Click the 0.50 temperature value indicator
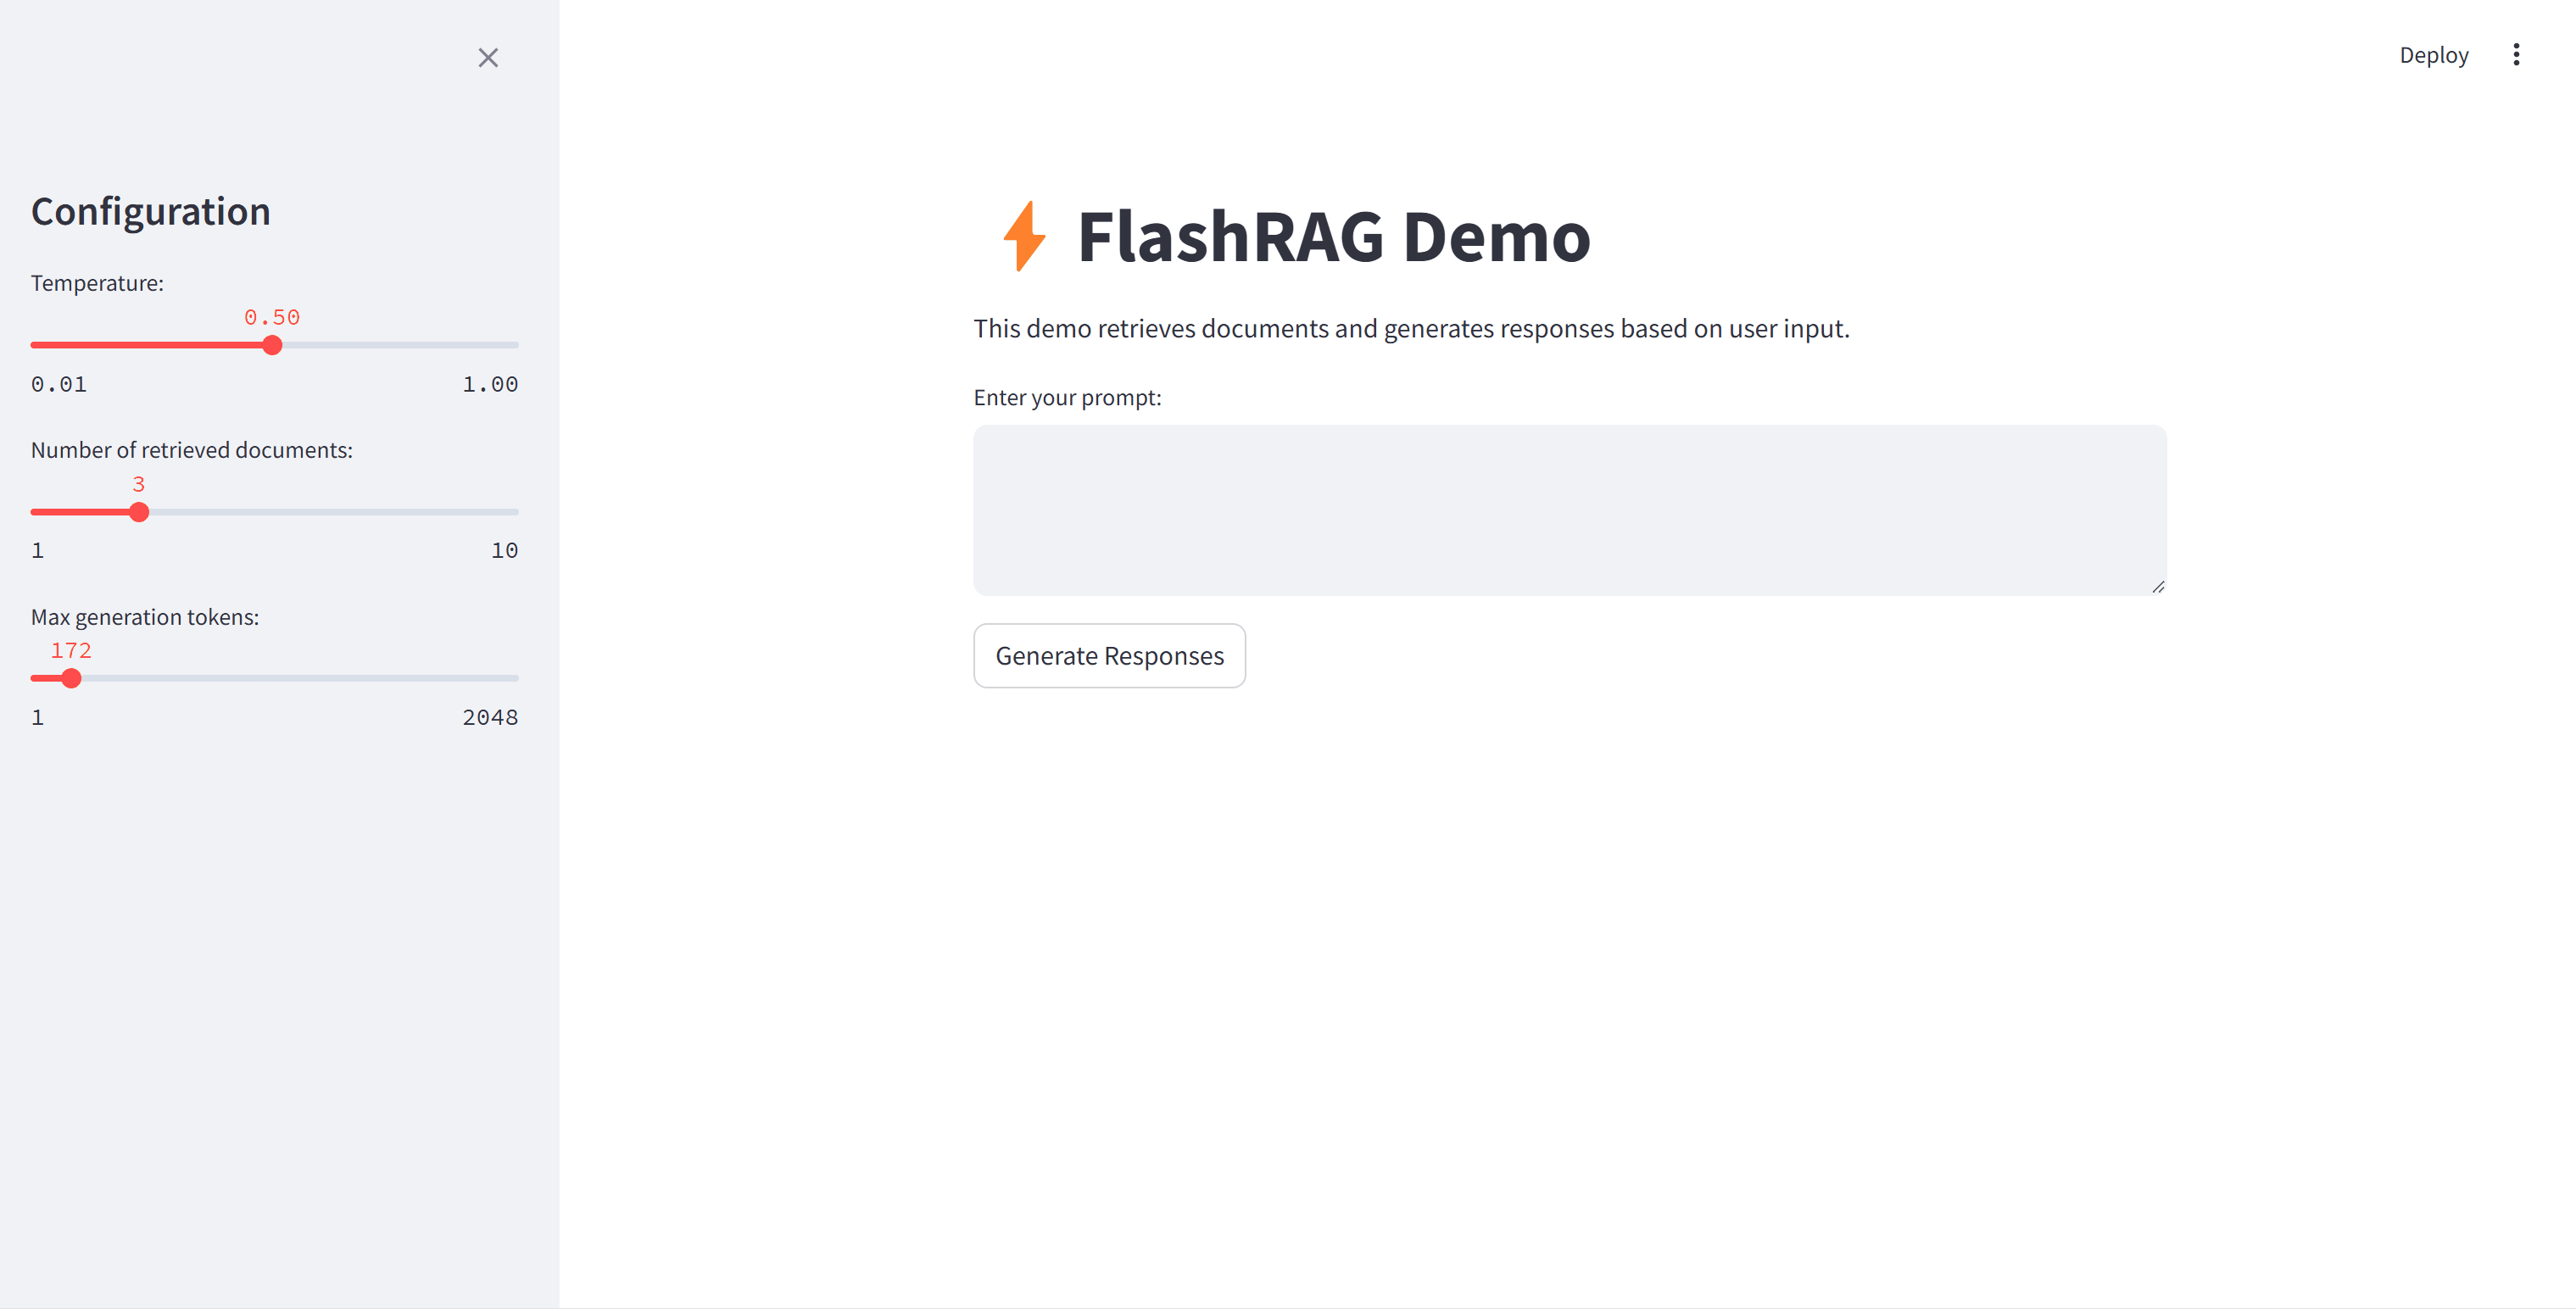The width and height of the screenshot is (2576, 1309). pyautogui.click(x=272, y=317)
